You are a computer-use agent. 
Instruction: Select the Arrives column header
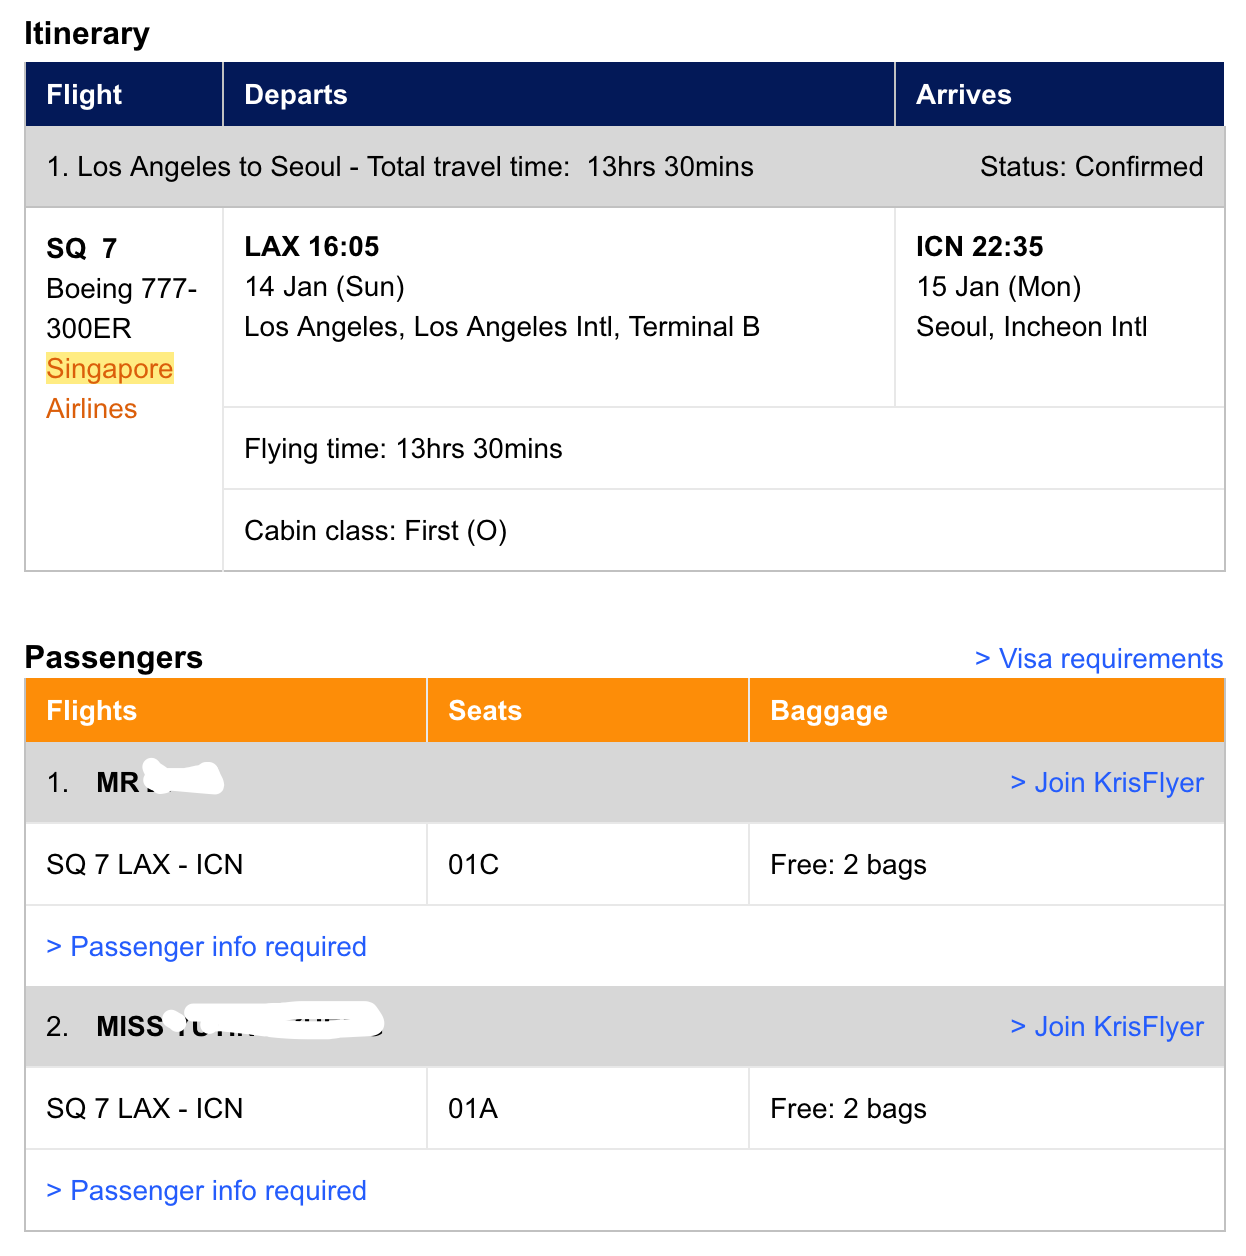1060,95
